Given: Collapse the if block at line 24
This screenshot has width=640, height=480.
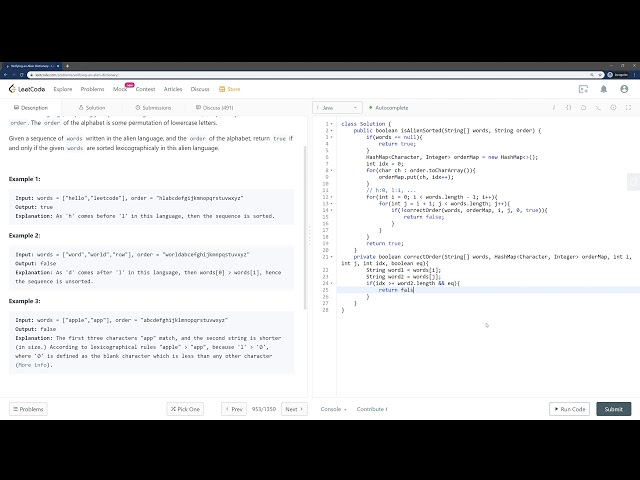Looking at the screenshot, I should [331, 283].
